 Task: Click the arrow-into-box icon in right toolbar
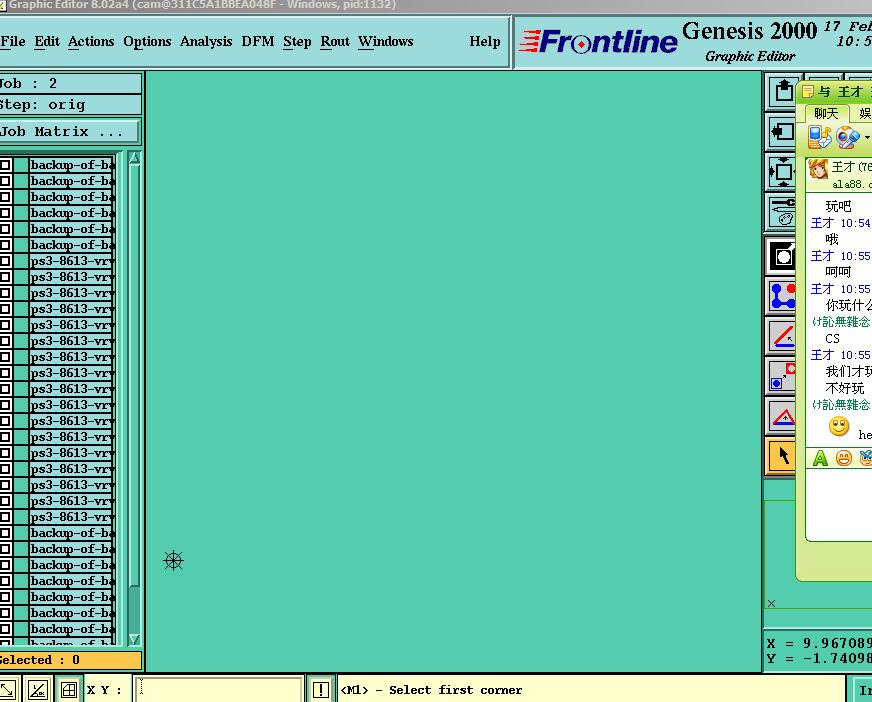pos(782,132)
